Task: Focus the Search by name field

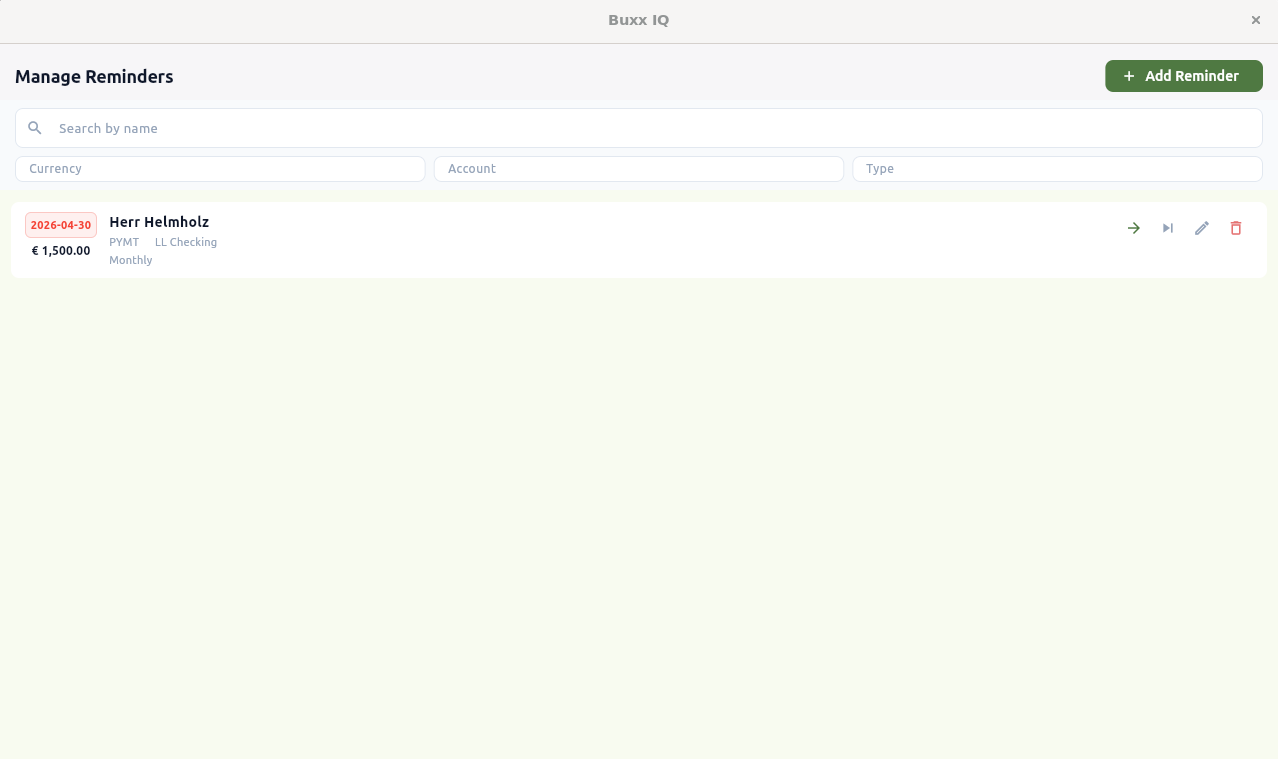Action: pyautogui.click(x=639, y=128)
